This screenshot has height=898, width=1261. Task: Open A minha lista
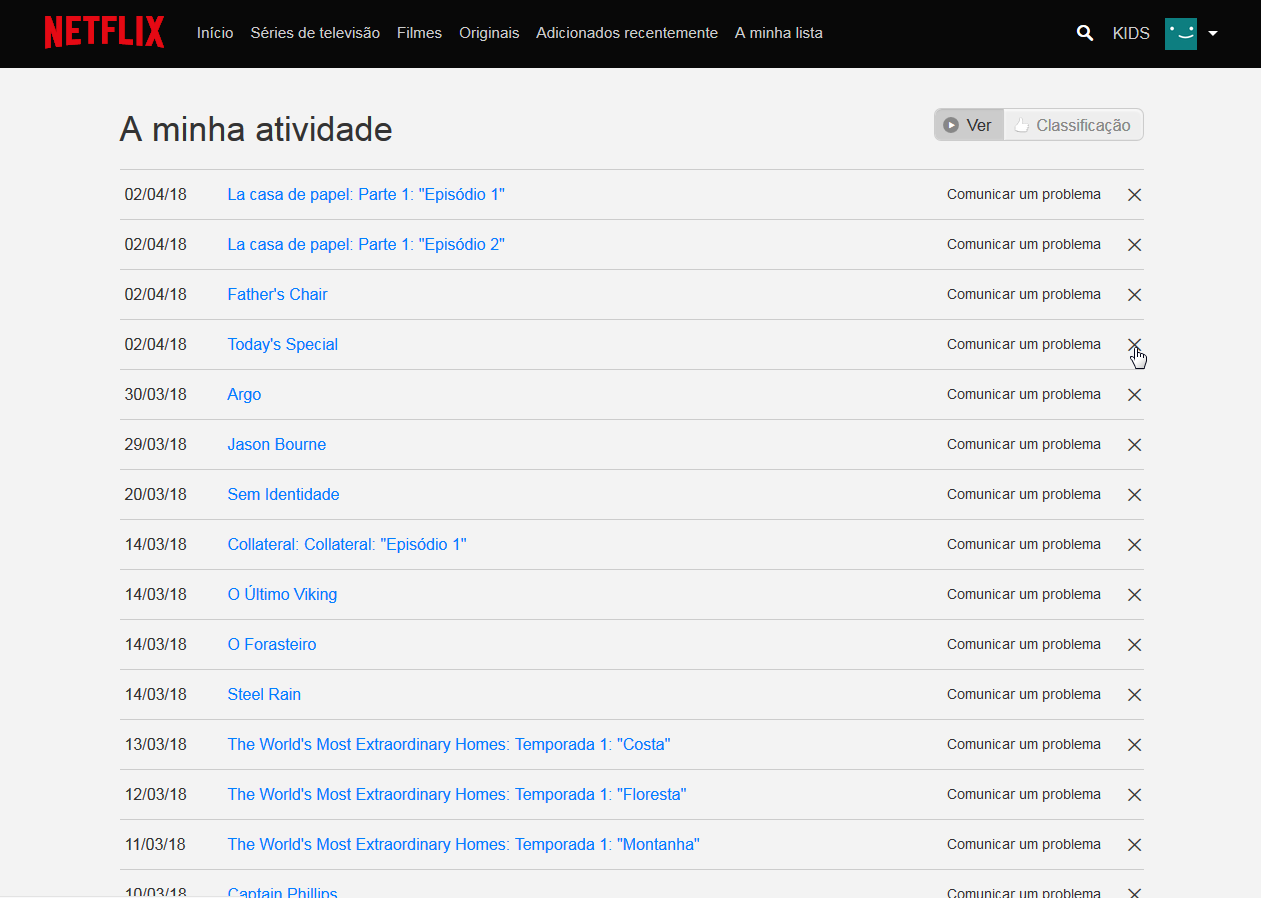coord(779,33)
